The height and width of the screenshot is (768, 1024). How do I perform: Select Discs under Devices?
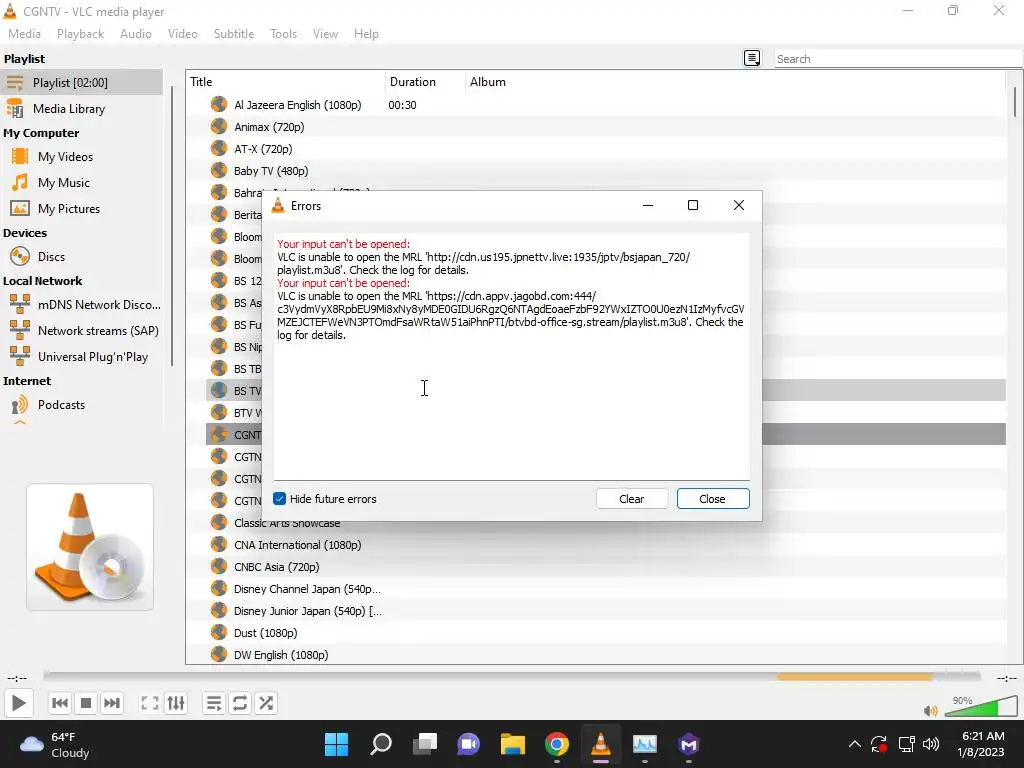82,257
